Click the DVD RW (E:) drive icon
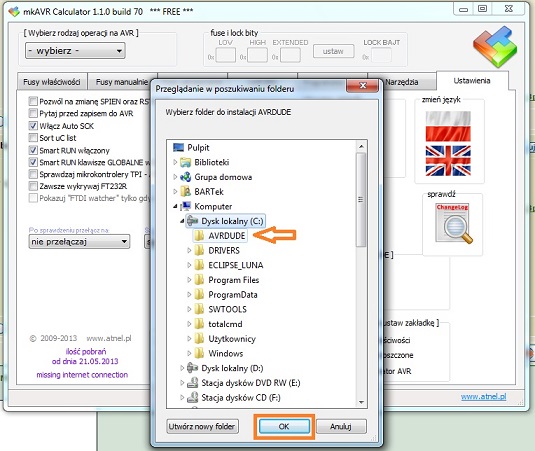Screen dimensions: 535x451 click(x=192, y=382)
